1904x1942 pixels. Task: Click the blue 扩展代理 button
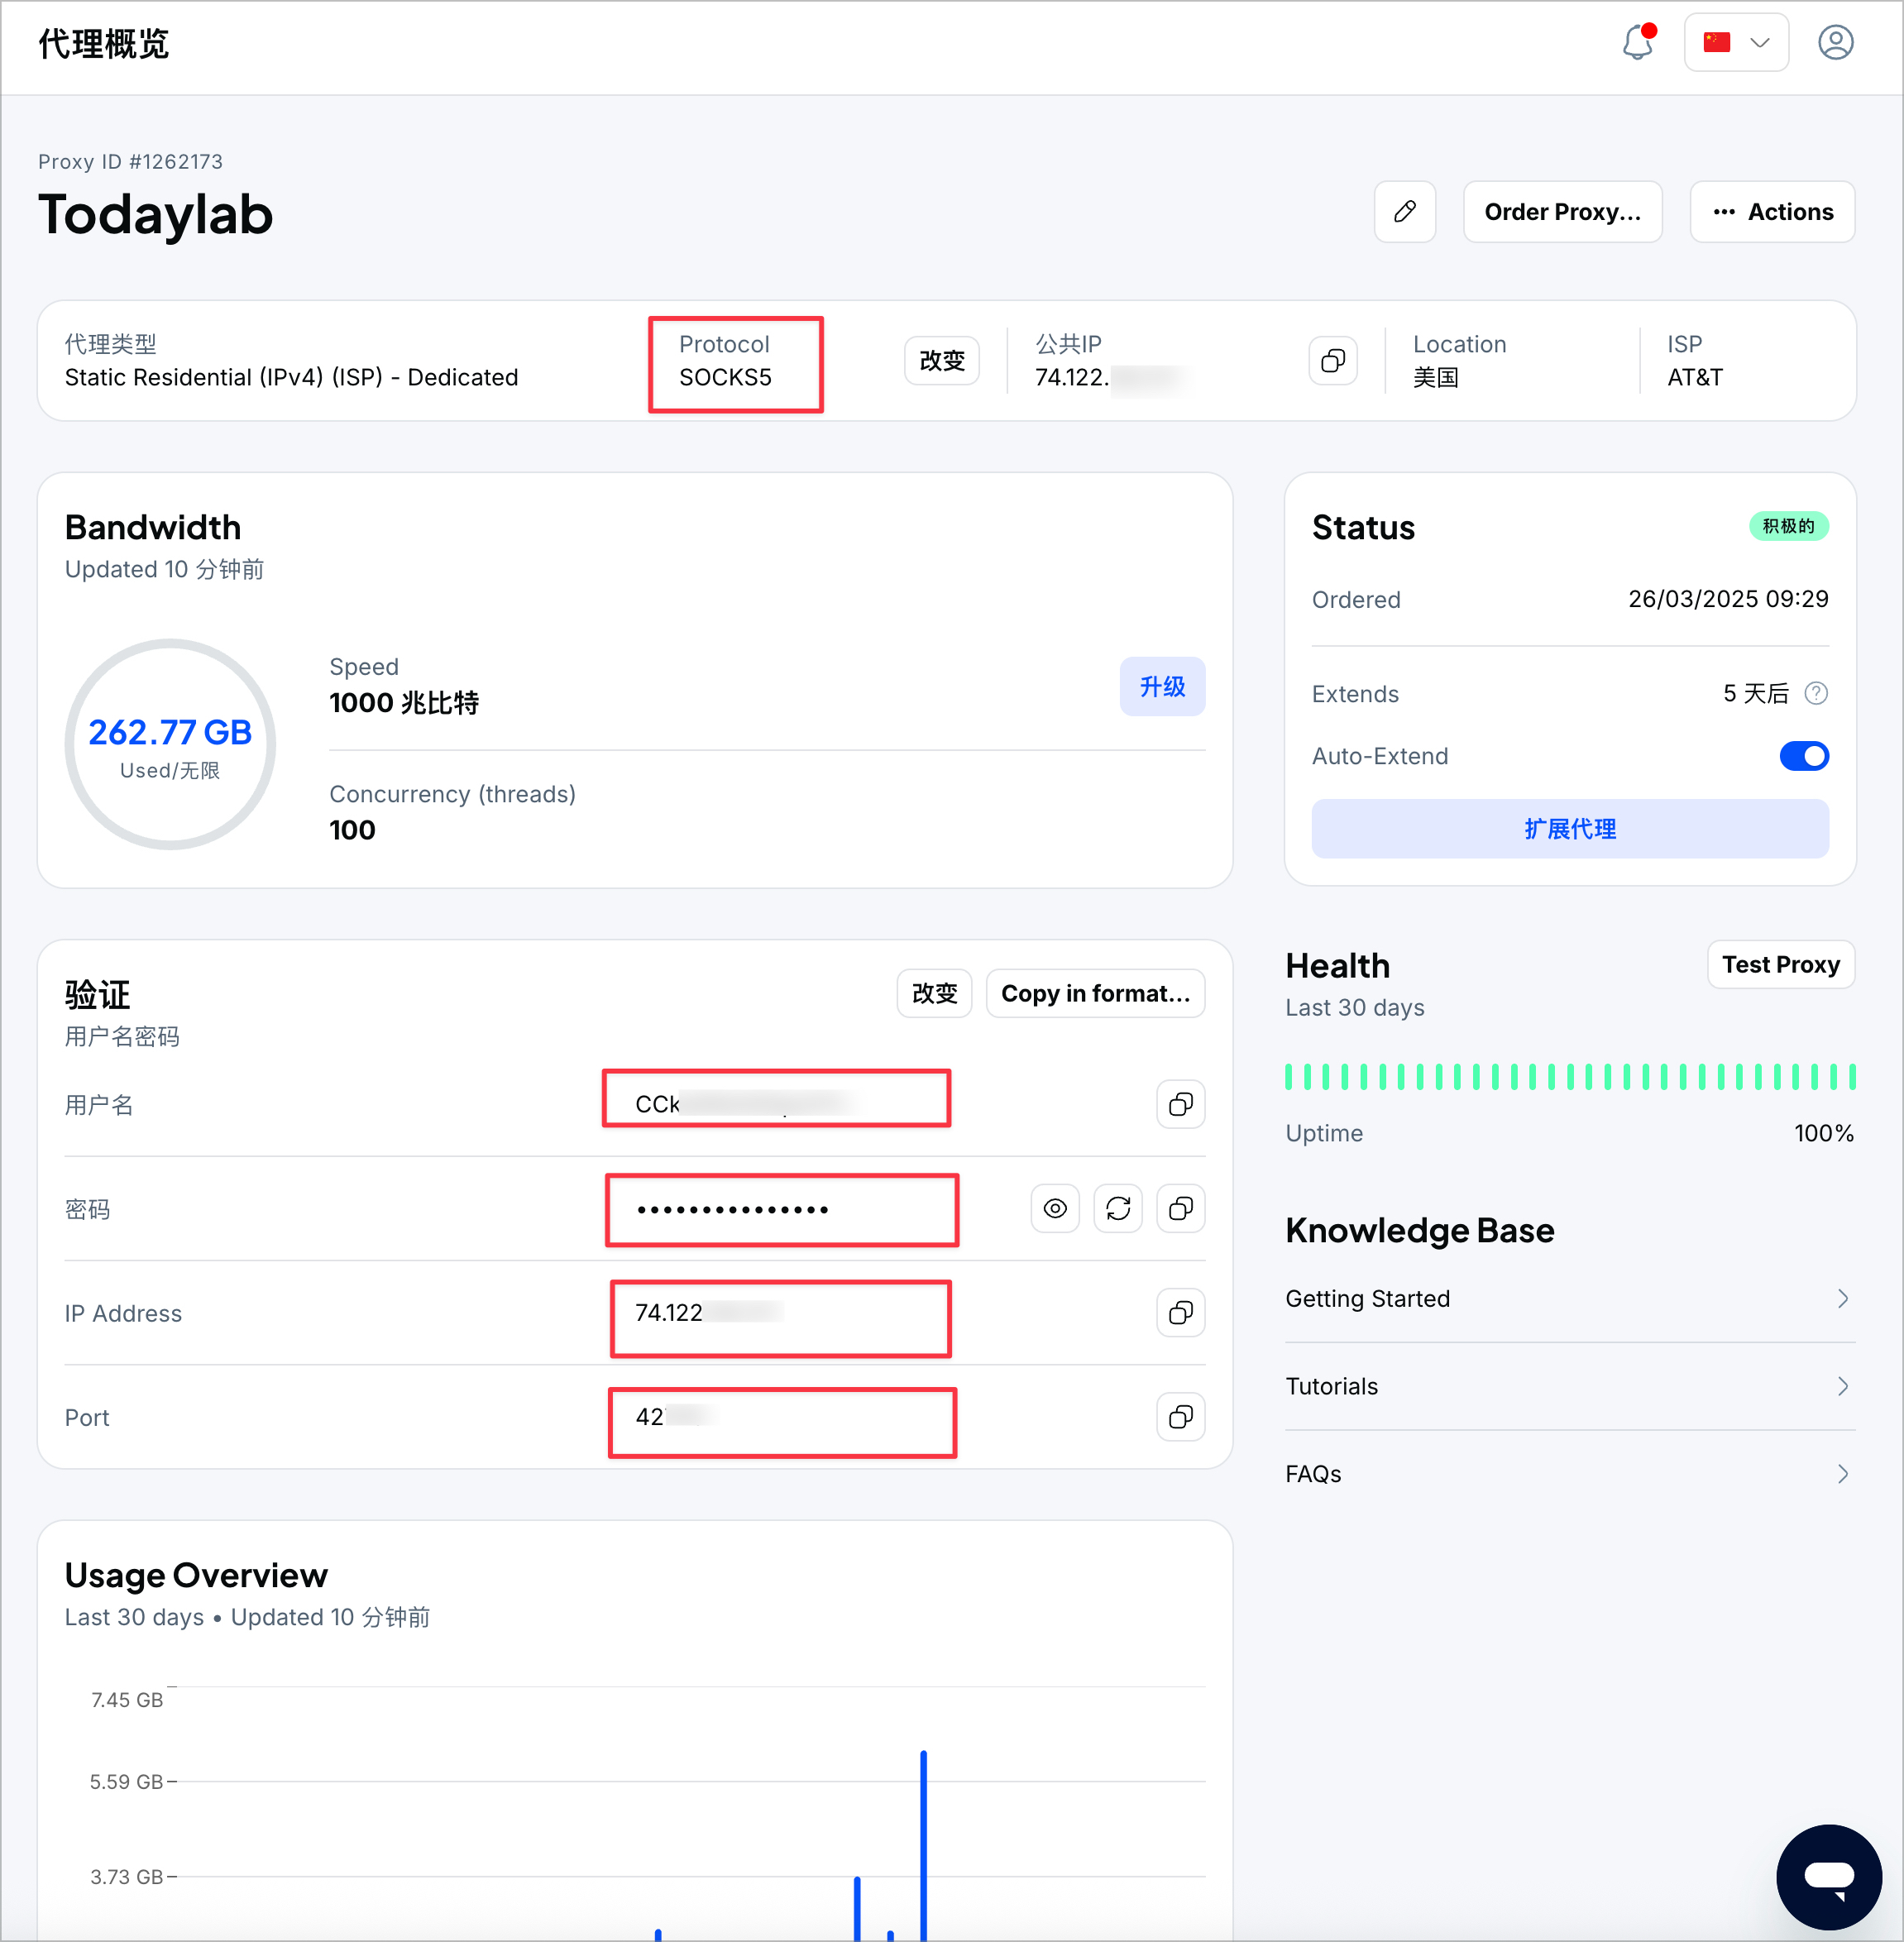click(x=1569, y=828)
